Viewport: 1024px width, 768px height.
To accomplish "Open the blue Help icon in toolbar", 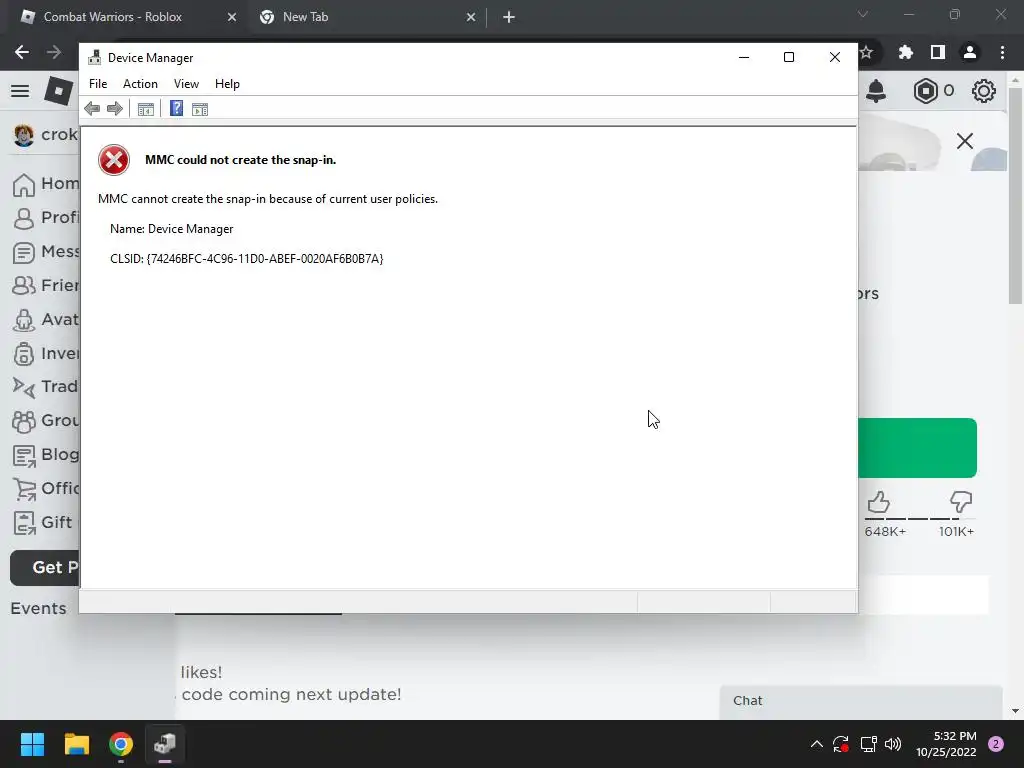I will [176, 108].
